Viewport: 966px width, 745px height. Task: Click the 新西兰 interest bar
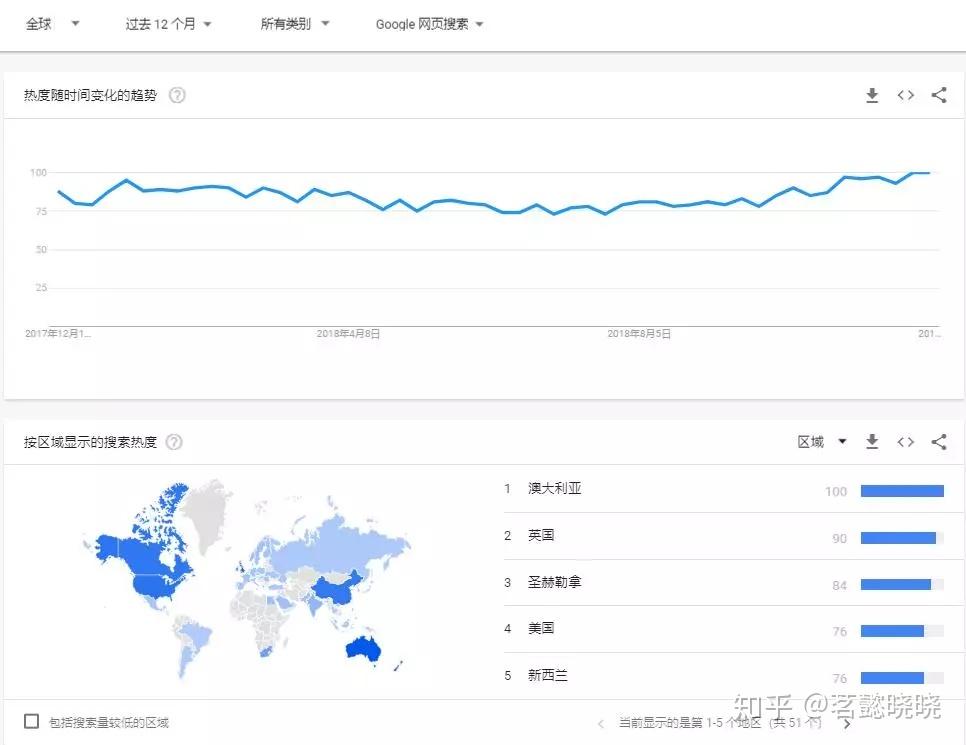[892, 677]
